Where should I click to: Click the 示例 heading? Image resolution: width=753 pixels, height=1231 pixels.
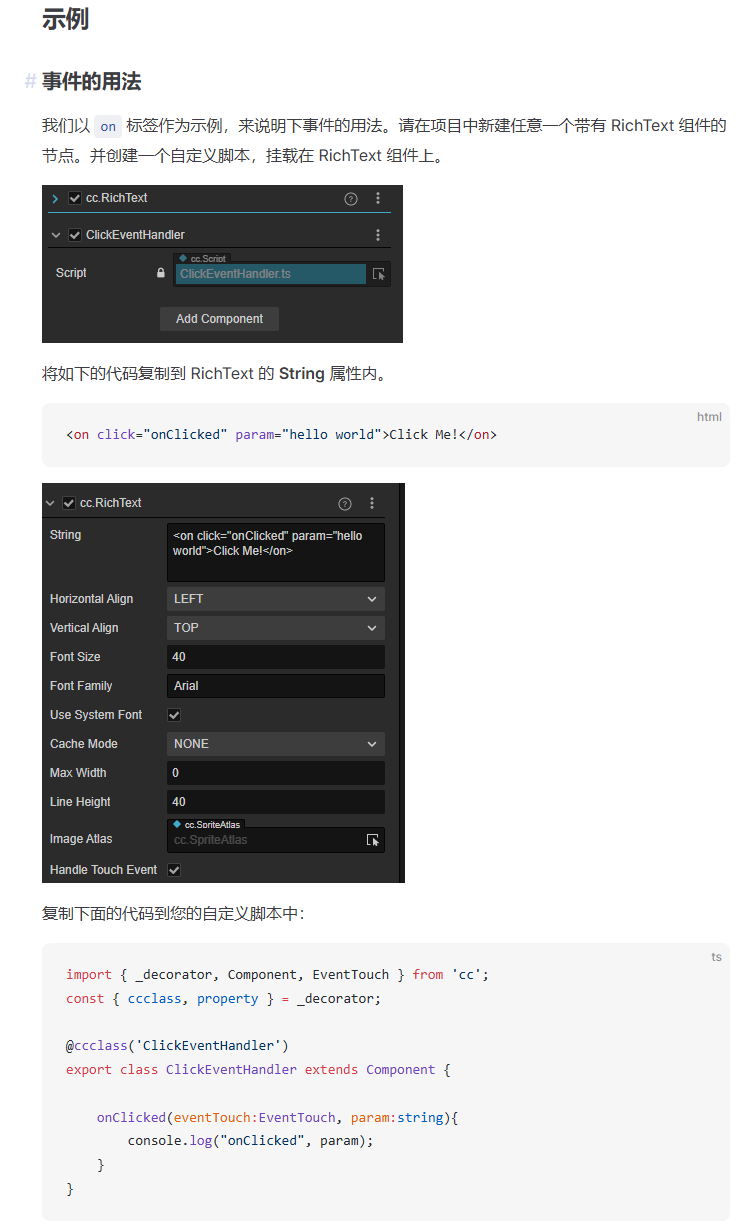click(x=65, y=18)
